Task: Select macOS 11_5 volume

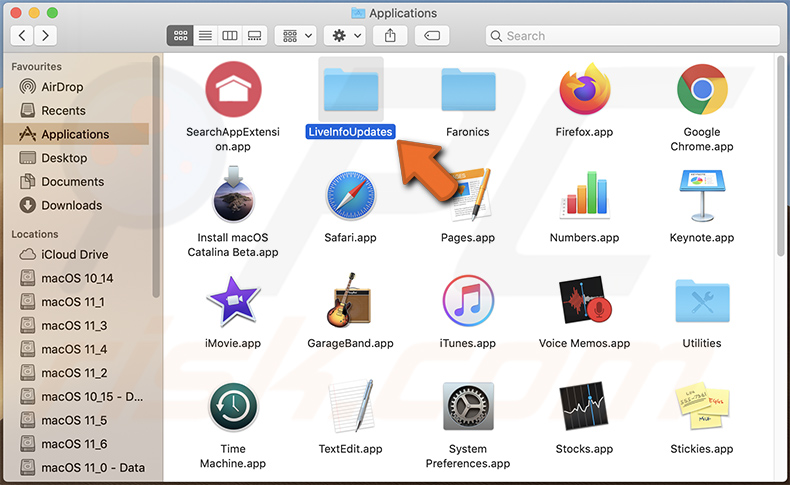Action: click(76, 421)
